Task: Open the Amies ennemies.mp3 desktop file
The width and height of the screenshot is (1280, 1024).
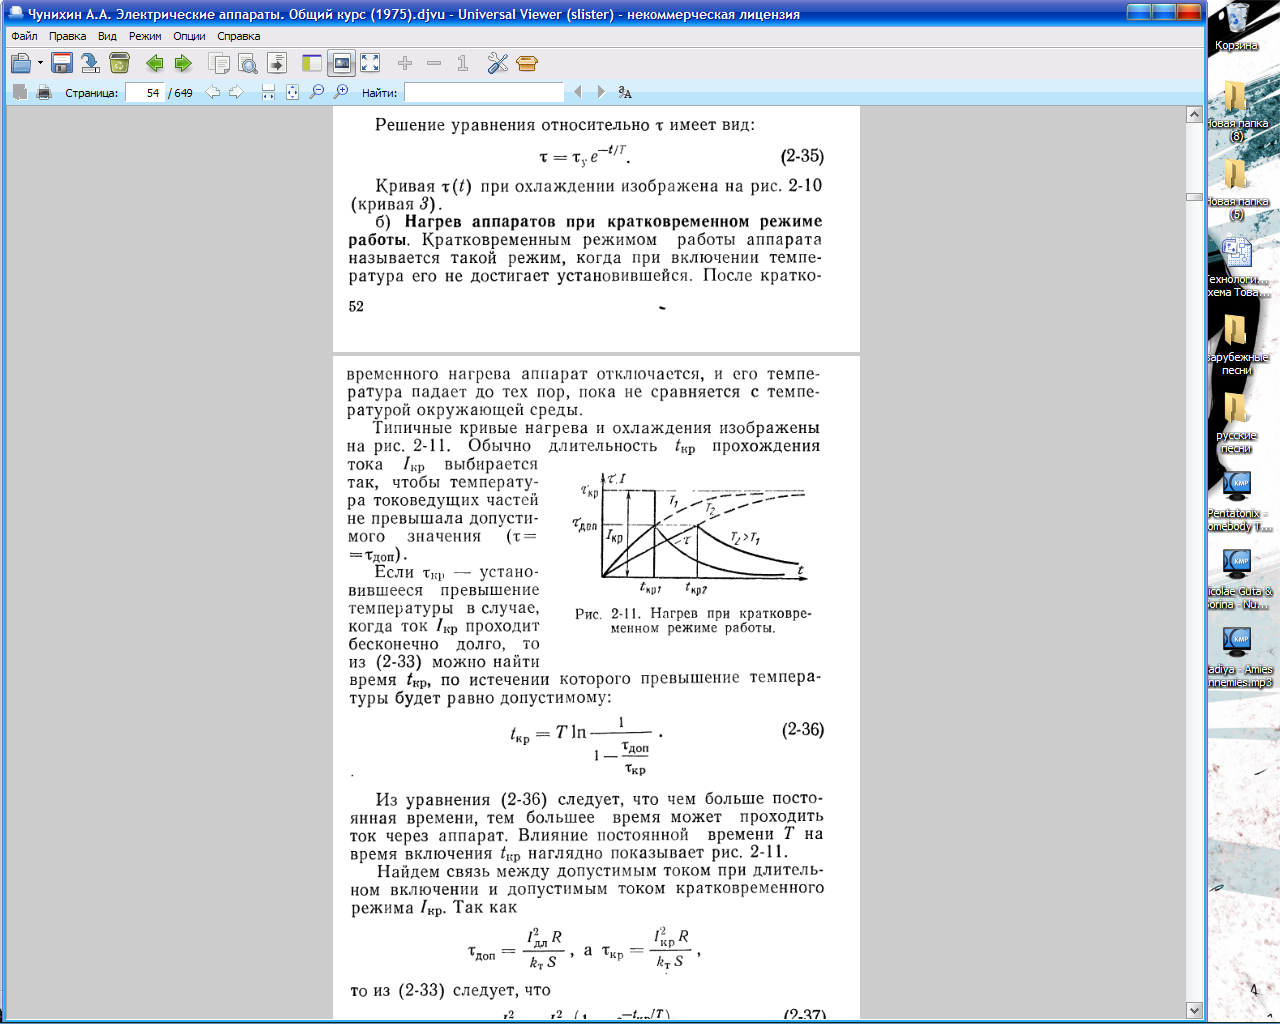Action: click(x=1238, y=656)
